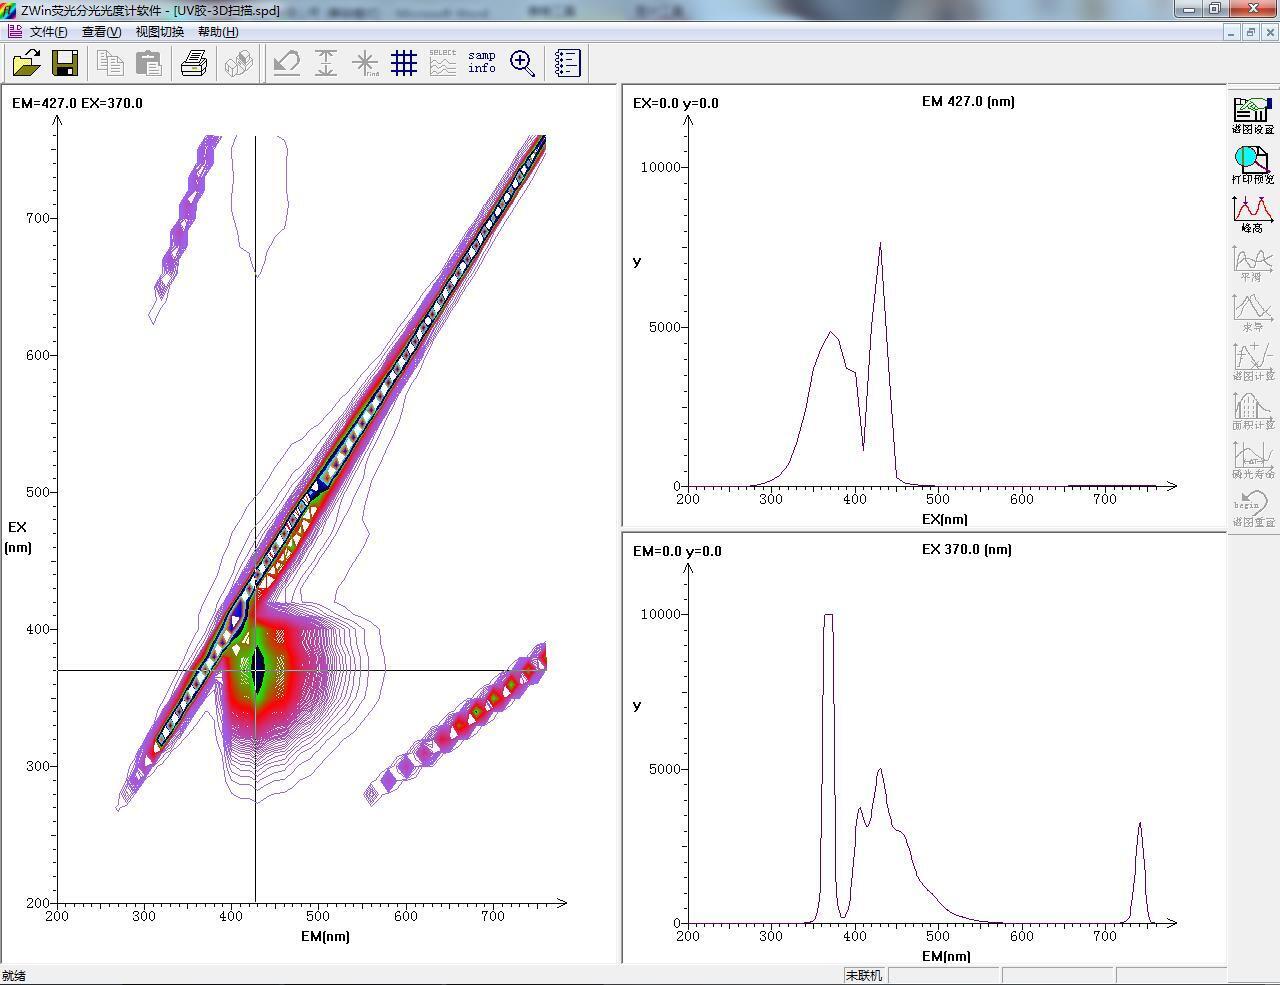The width and height of the screenshot is (1280, 985).
Task: Open the data list notebook icon
Action: tap(567, 63)
